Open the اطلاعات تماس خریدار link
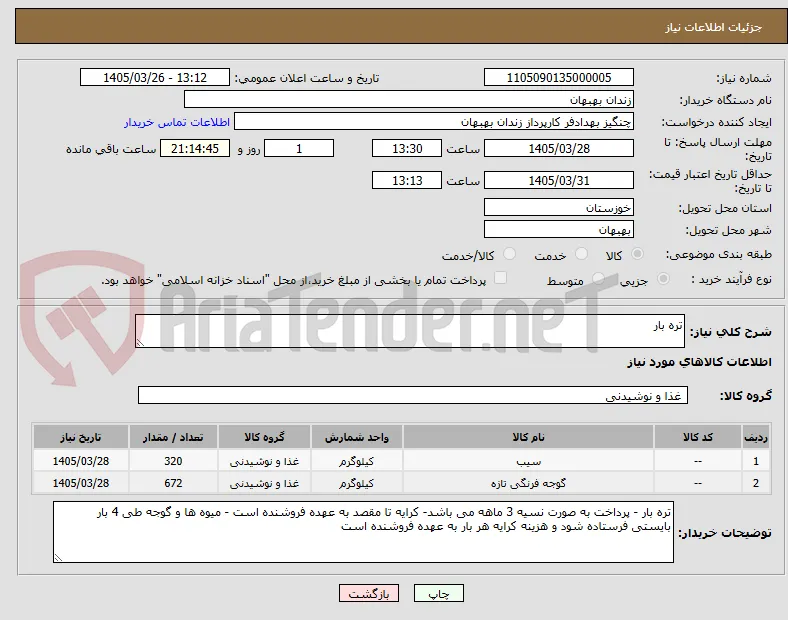788x620 pixels. 177,122
